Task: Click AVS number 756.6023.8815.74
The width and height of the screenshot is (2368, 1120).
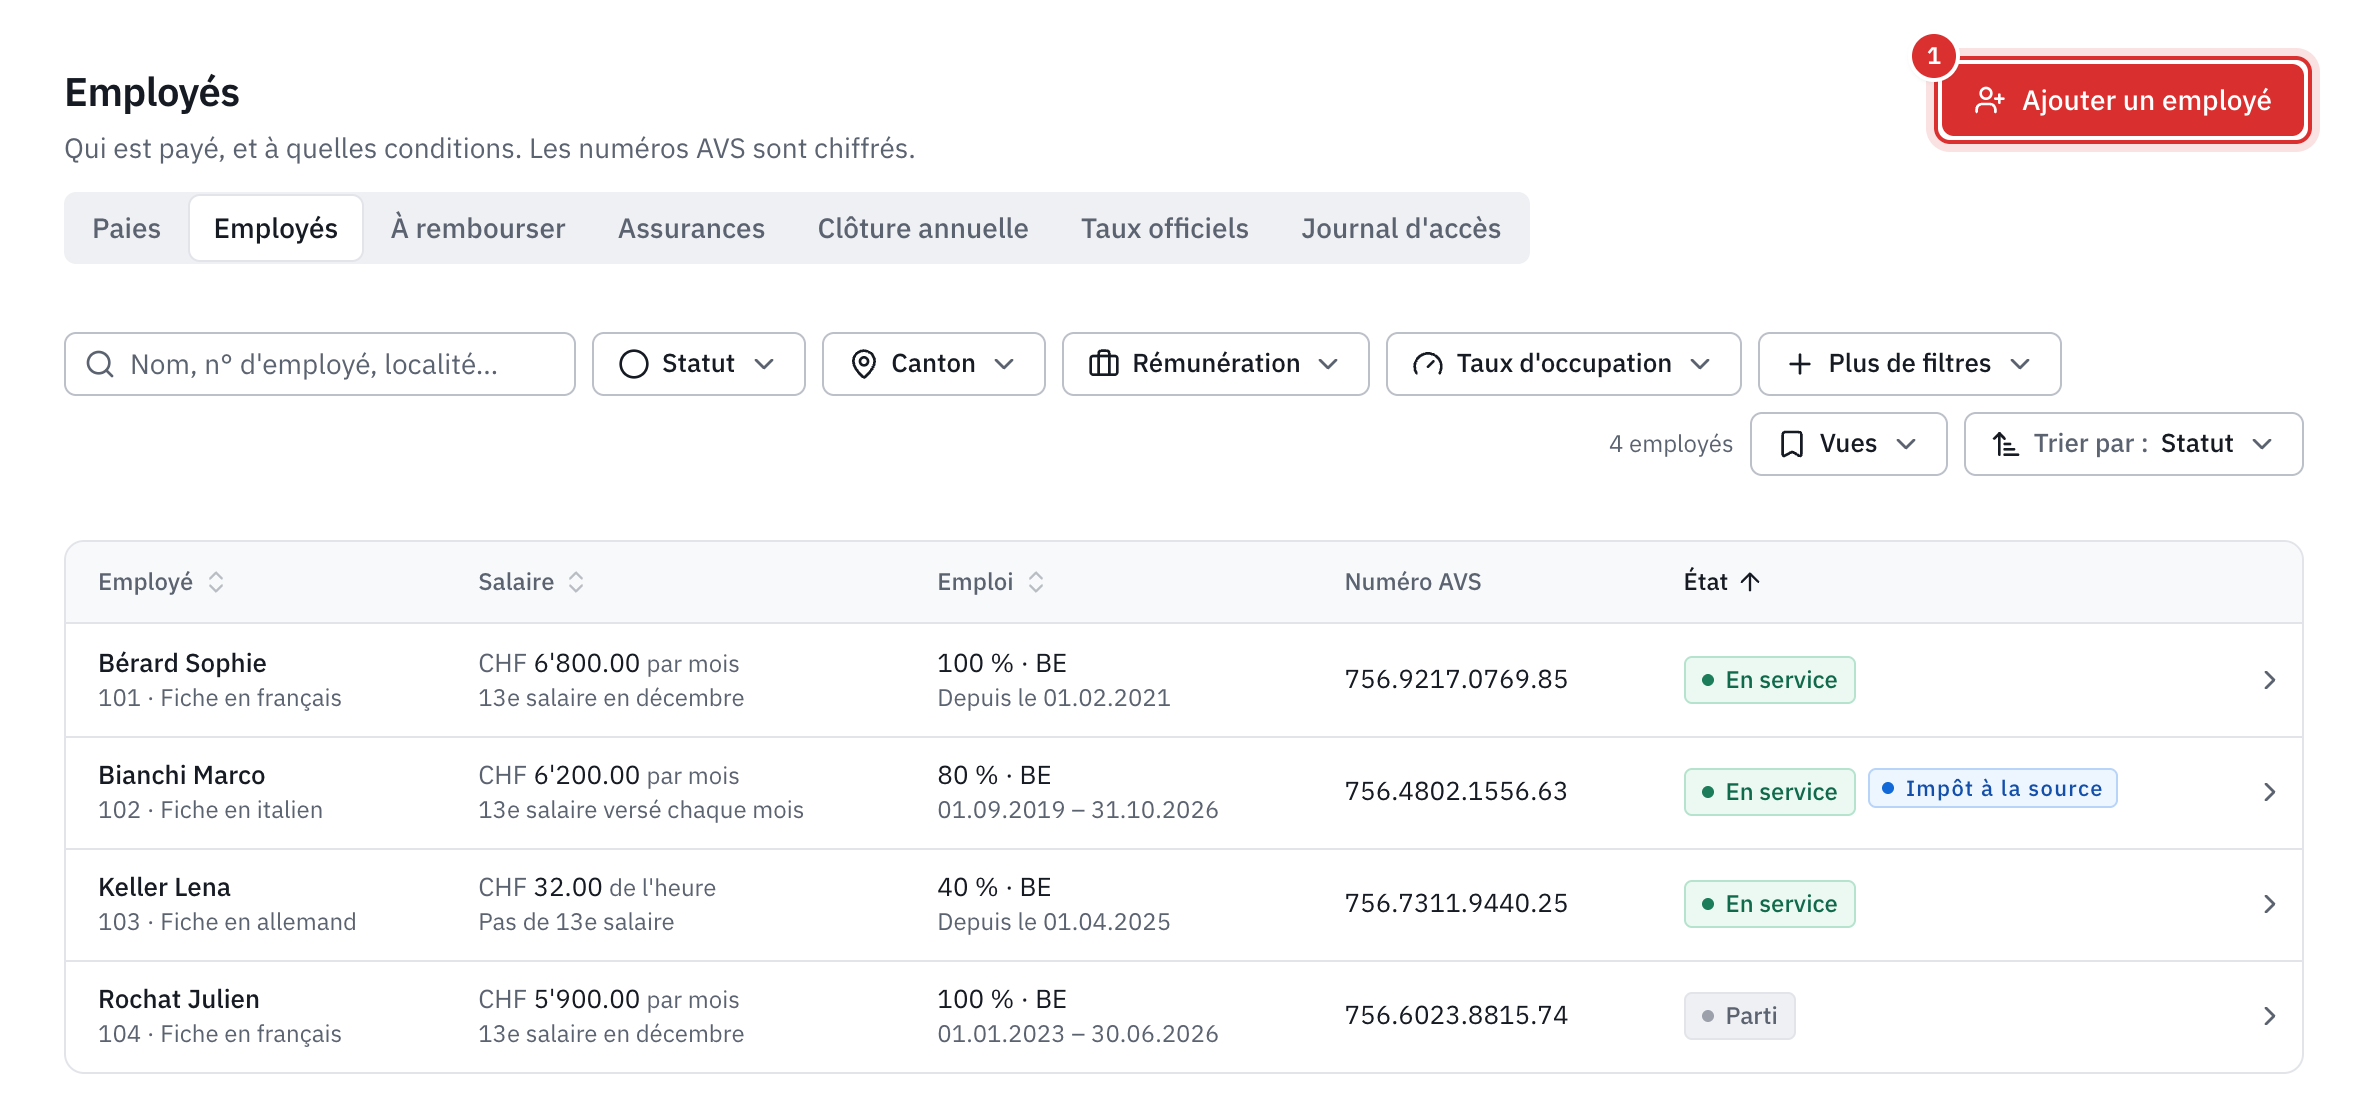Action: tap(1456, 1016)
